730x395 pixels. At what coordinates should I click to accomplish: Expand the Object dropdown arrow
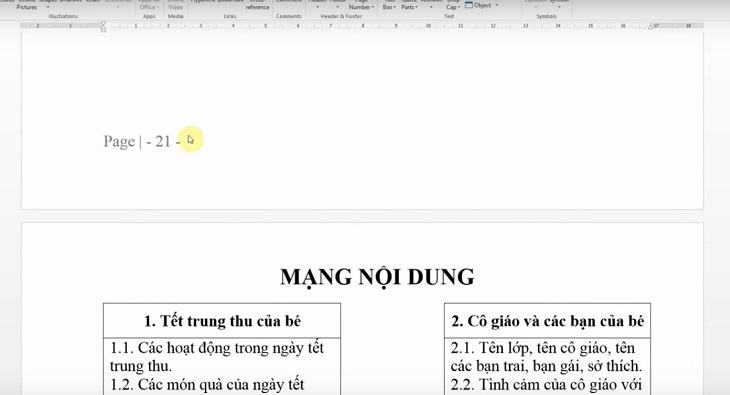pos(497,5)
